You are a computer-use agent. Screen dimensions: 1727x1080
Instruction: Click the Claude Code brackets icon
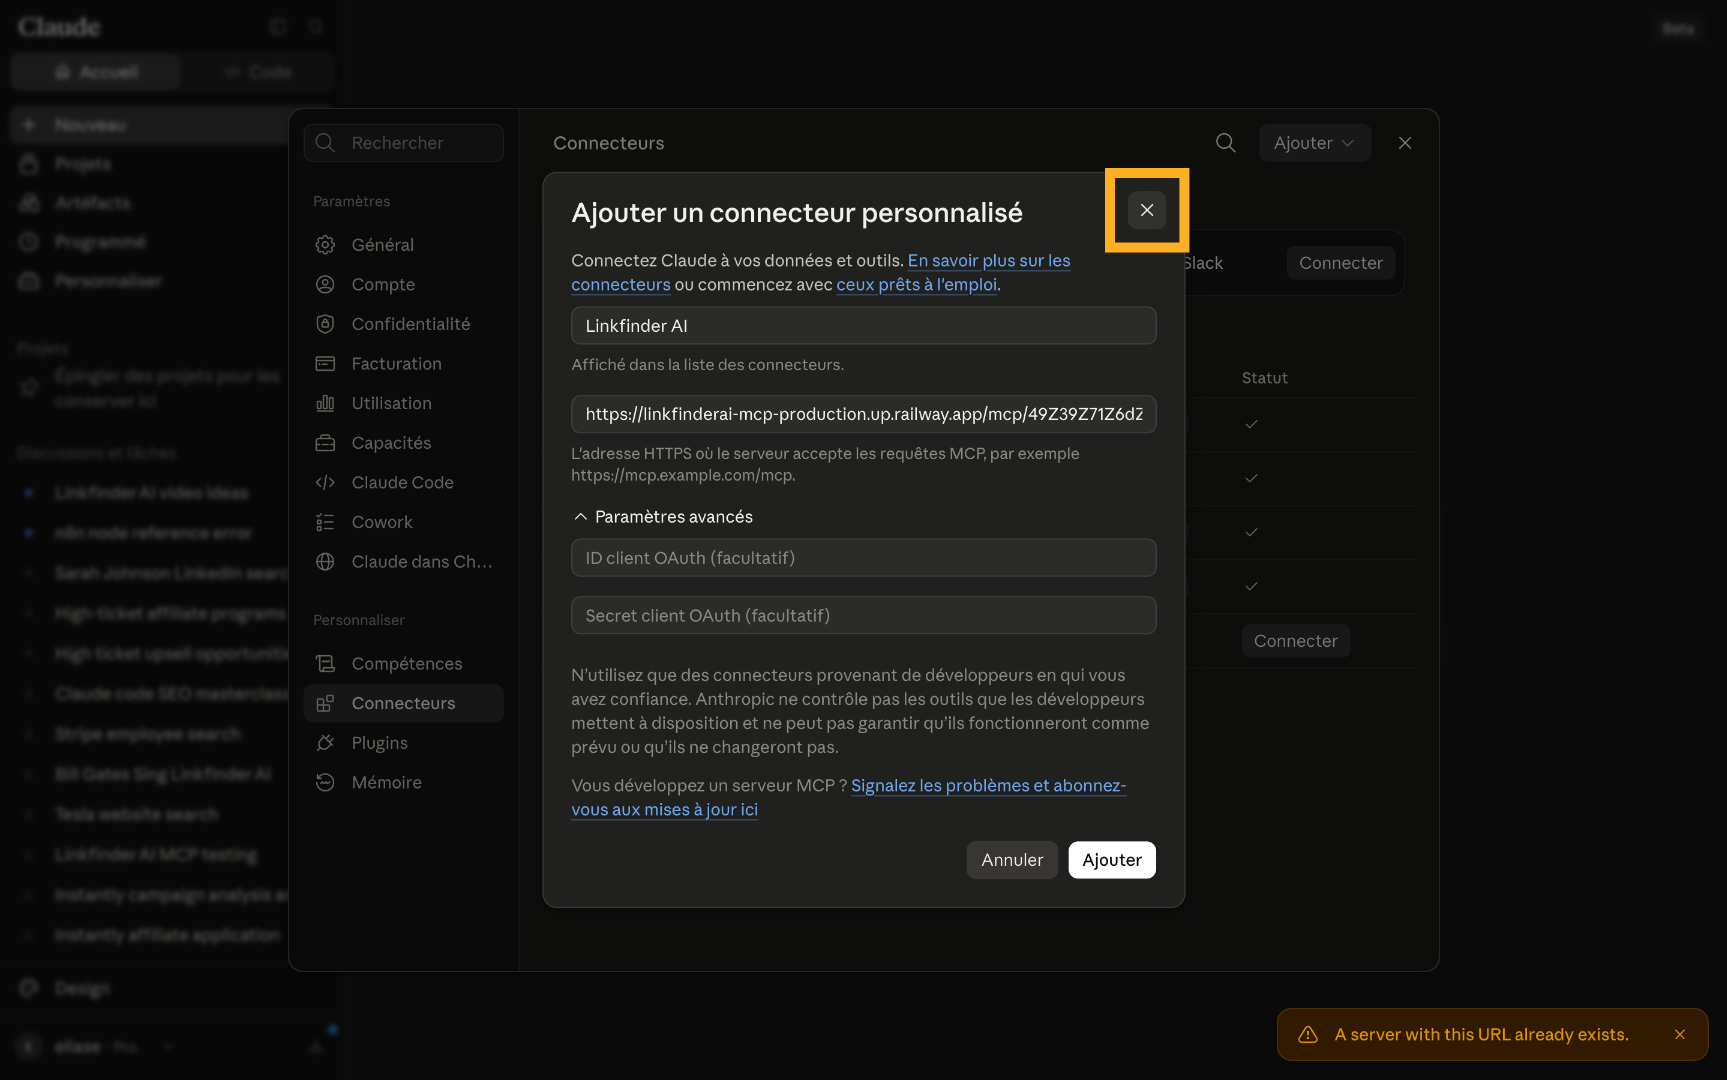pos(325,482)
